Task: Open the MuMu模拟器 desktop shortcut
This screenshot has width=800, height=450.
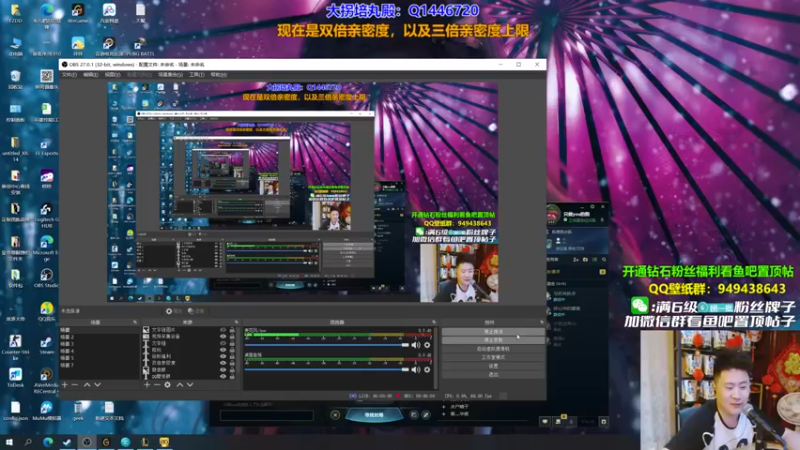Action: pyautogui.click(x=46, y=411)
